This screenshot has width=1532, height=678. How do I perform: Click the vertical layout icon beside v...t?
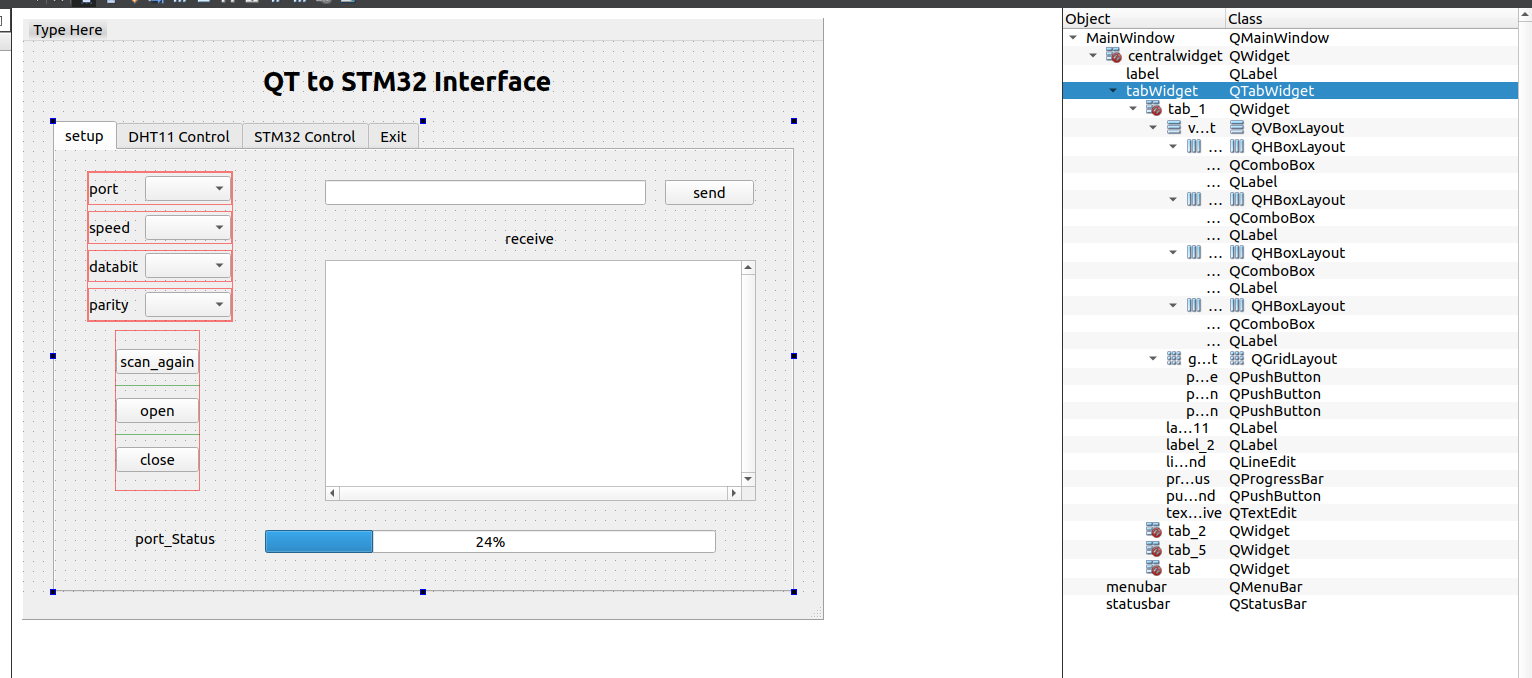coord(1173,128)
